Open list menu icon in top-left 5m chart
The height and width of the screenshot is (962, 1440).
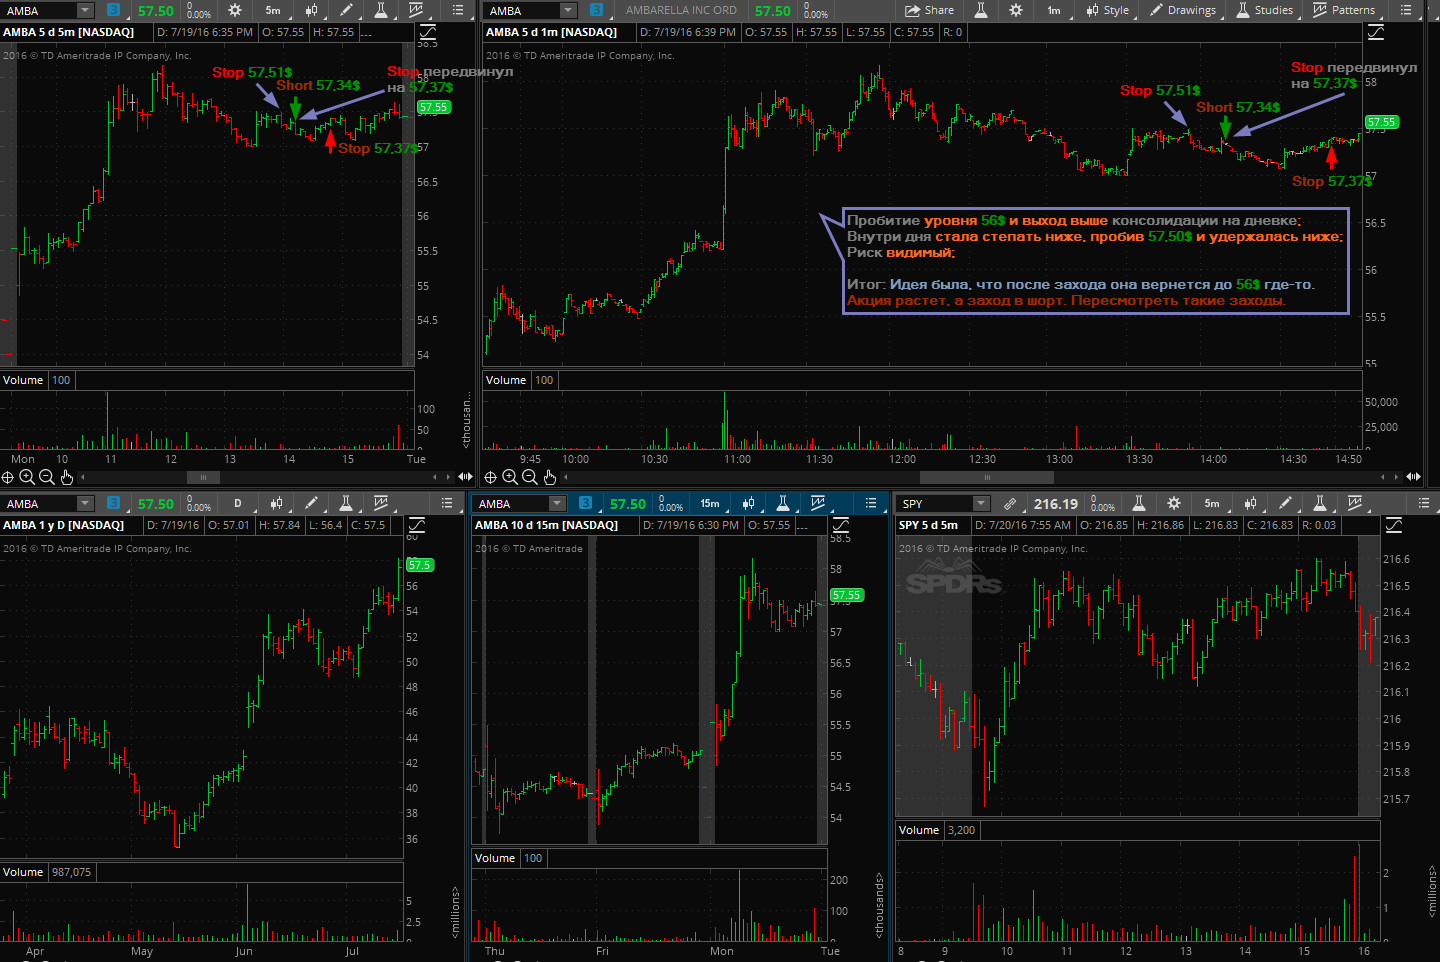pos(458,10)
